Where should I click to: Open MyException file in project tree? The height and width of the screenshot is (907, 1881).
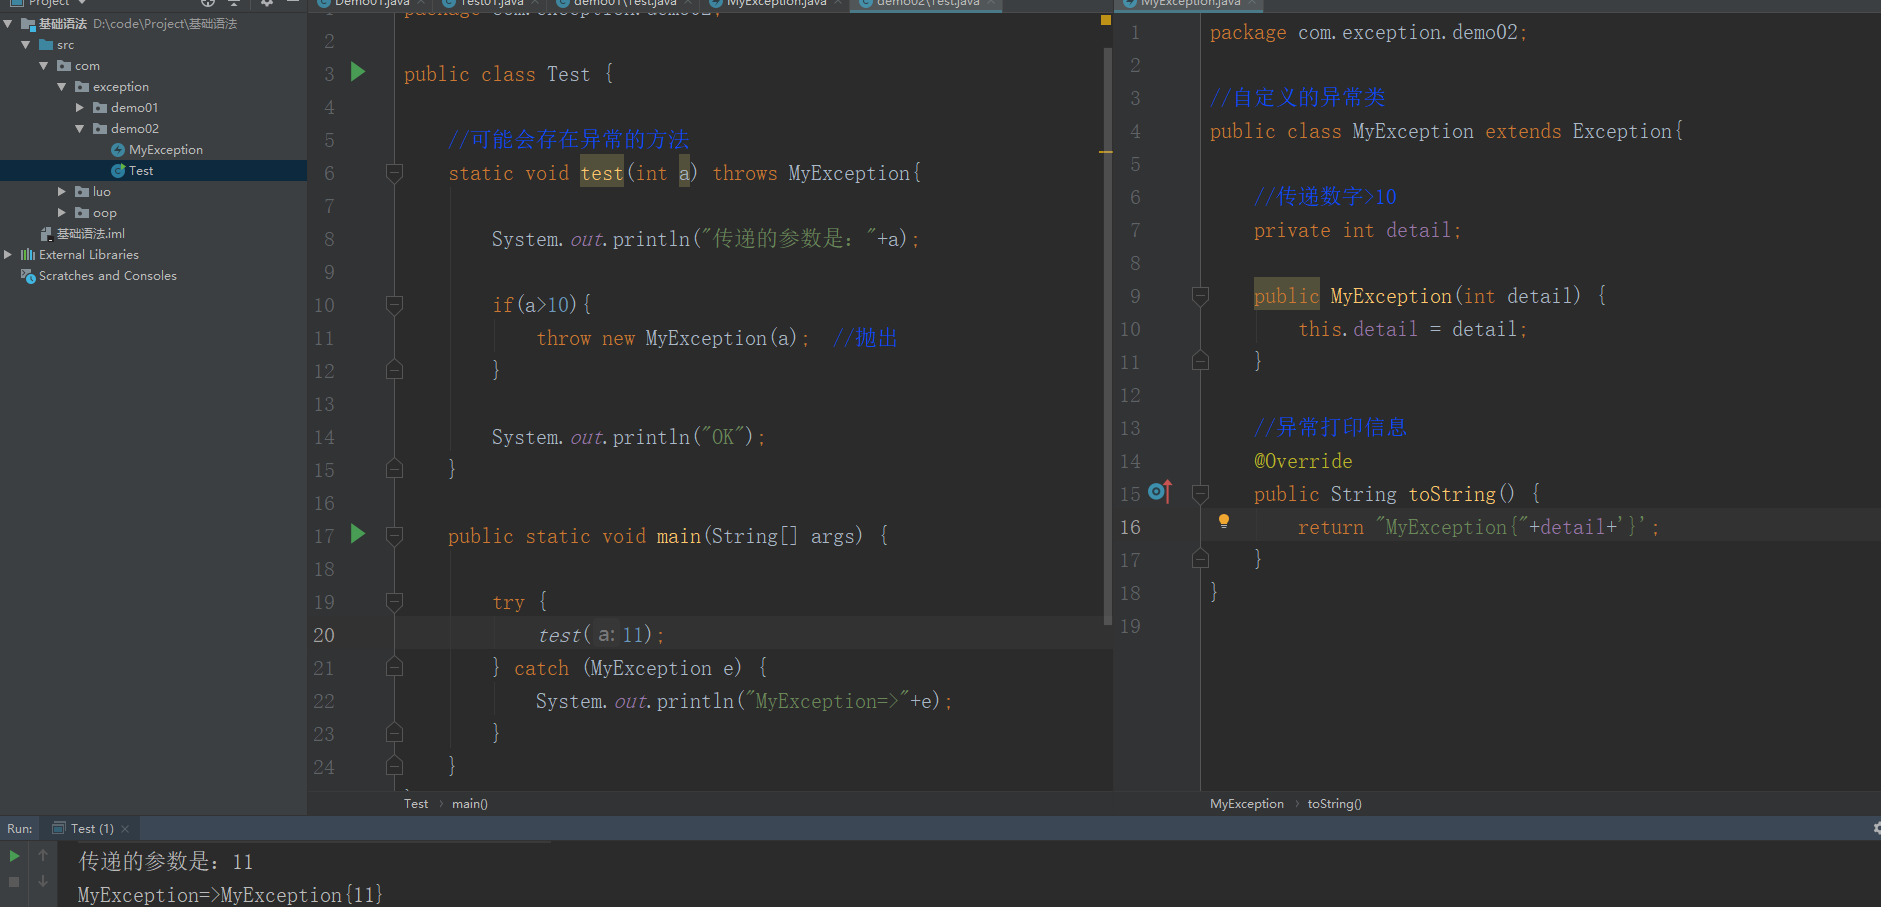pyautogui.click(x=165, y=150)
